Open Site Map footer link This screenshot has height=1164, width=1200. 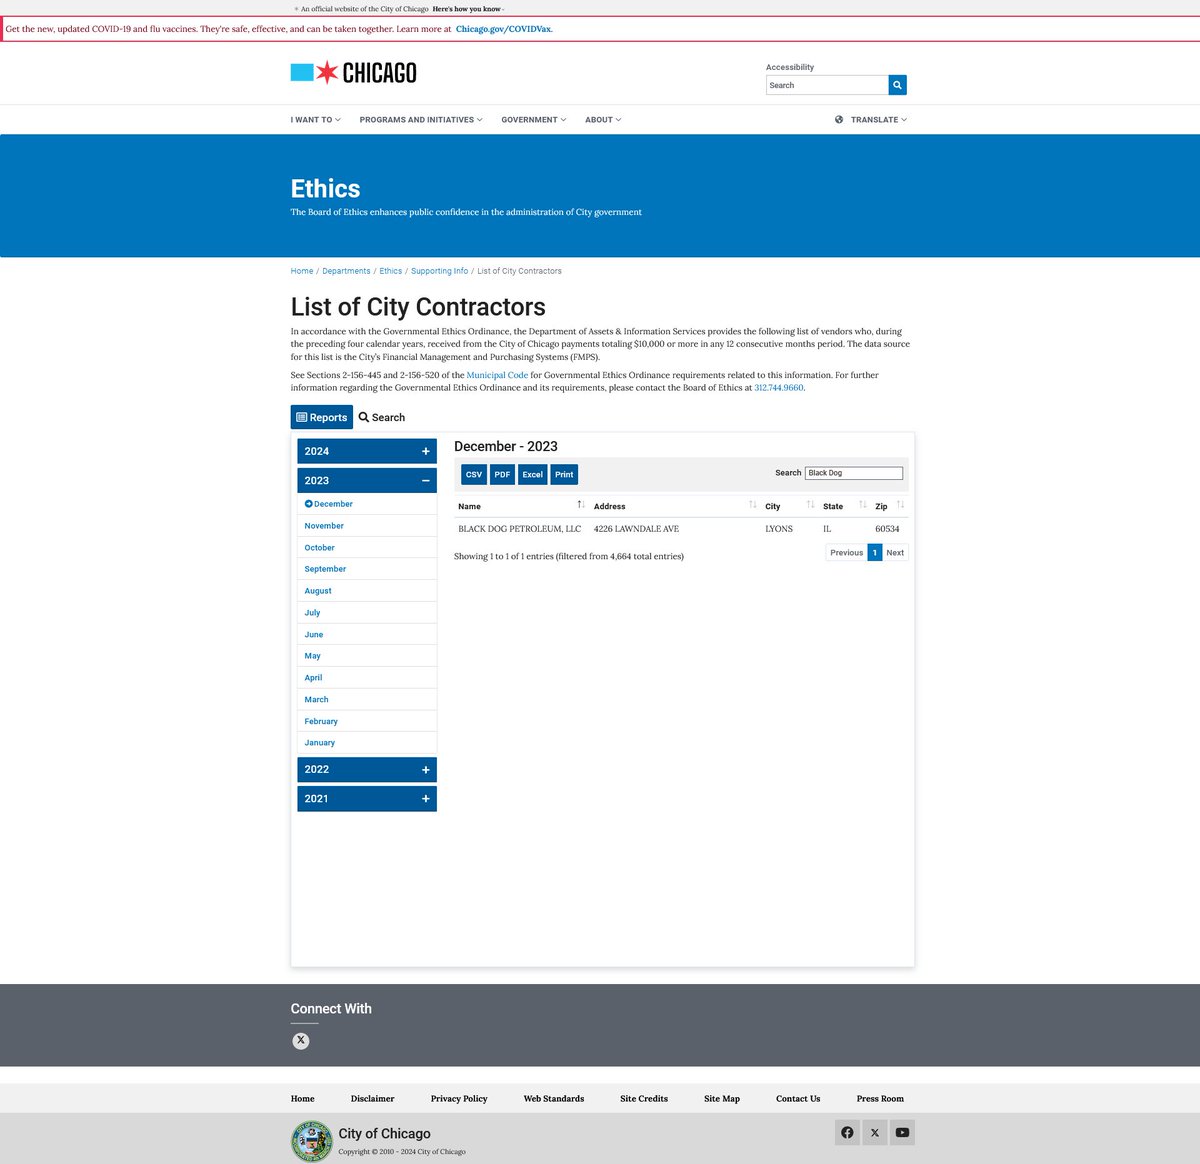pos(722,1098)
